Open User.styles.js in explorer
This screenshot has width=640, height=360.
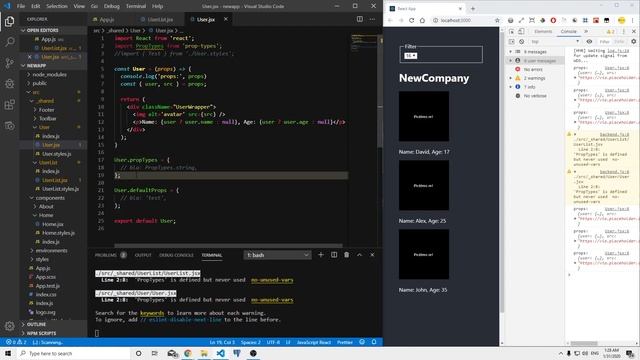[x=57, y=154]
